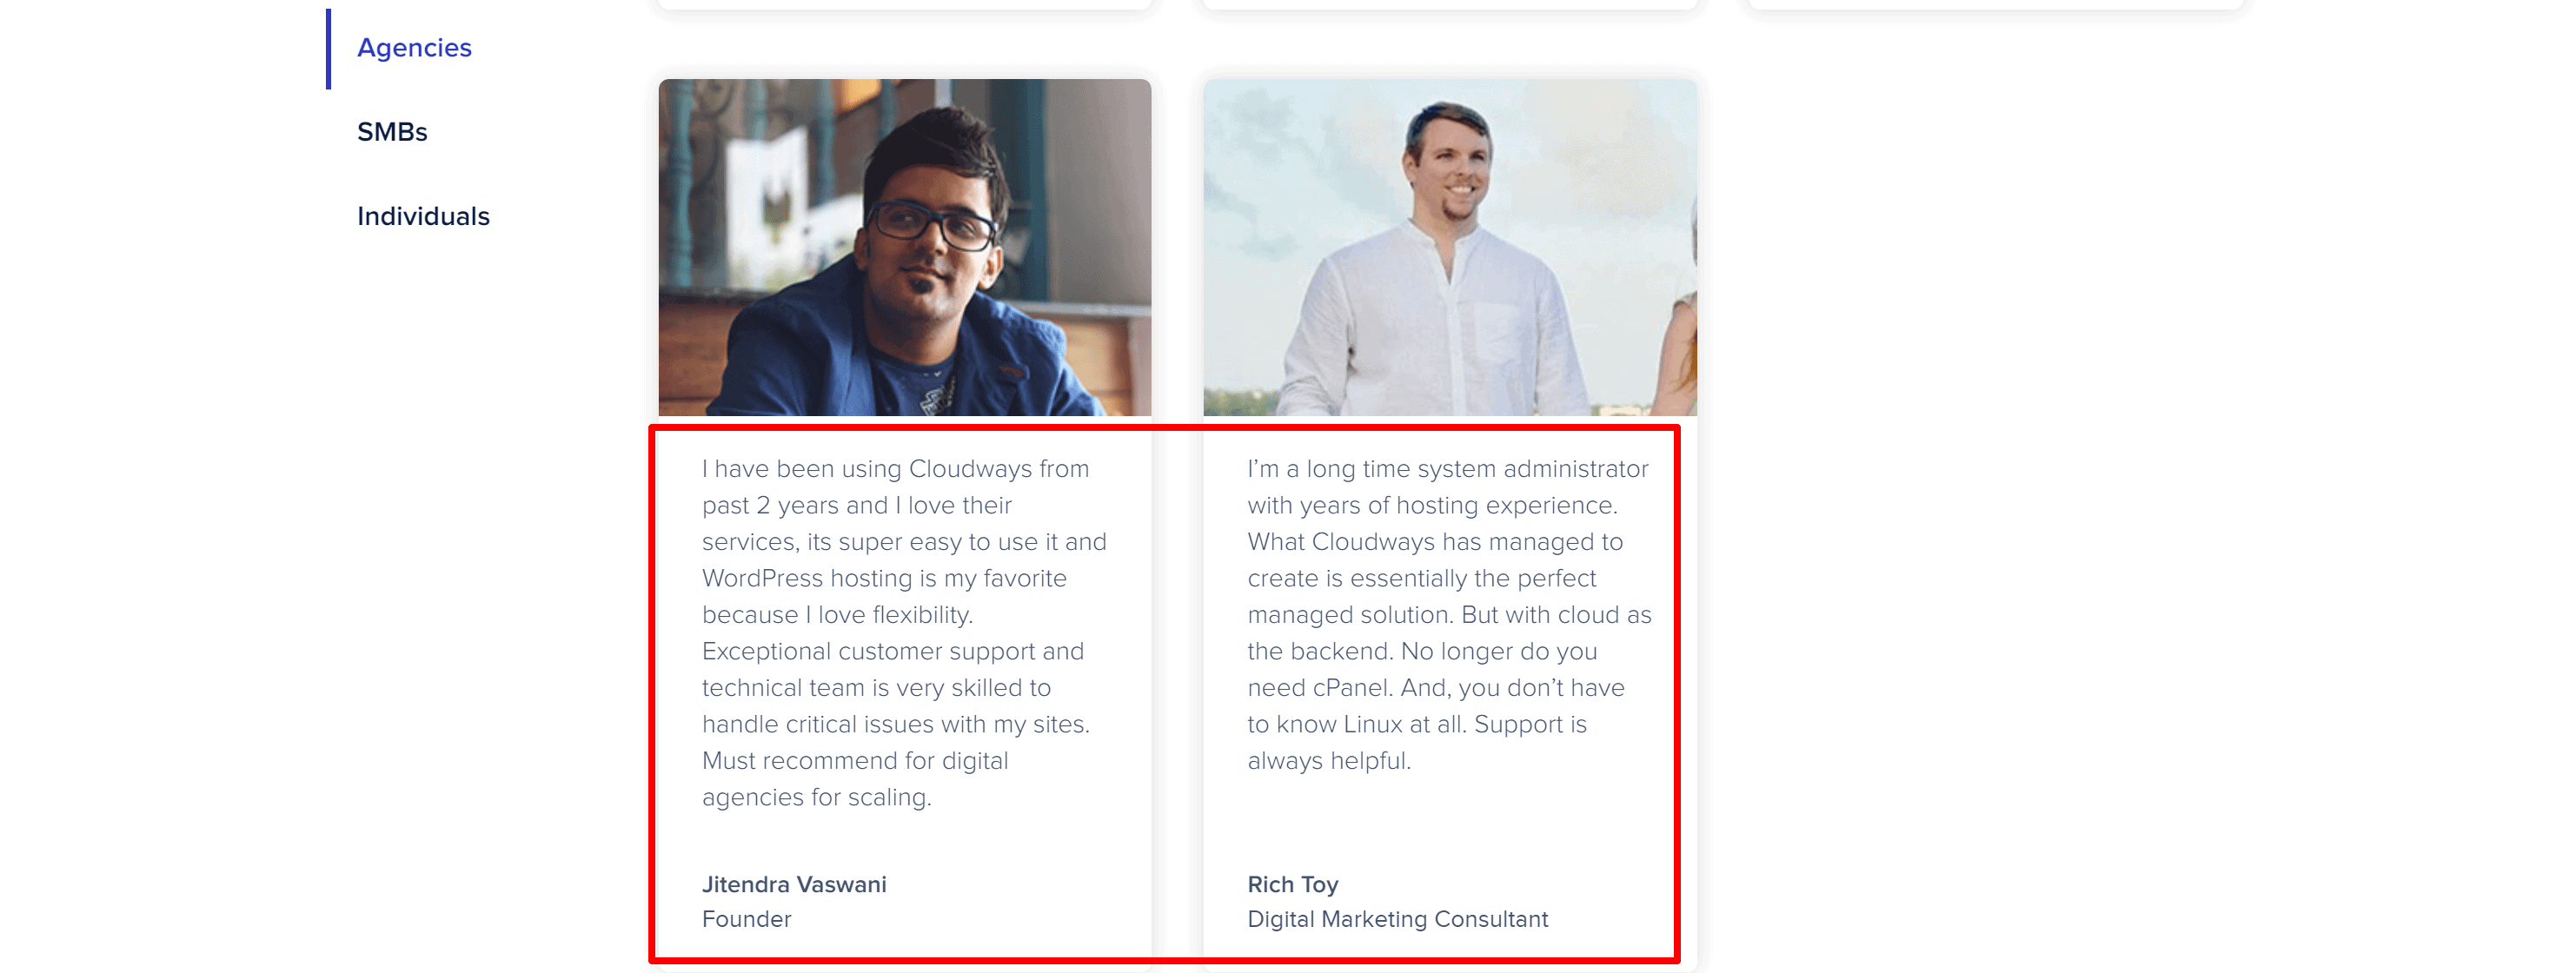2576x973 pixels.
Task: Click the Founder job title
Action: pos(746,919)
